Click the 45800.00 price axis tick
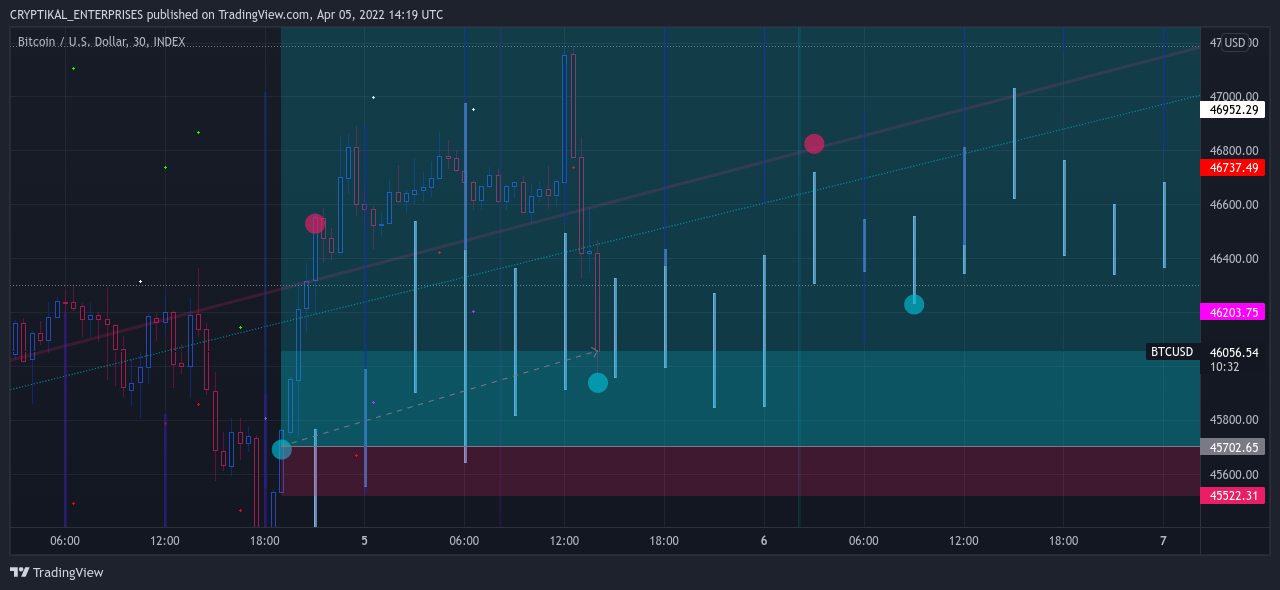This screenshot has width=1280, height=590. 1234,420
